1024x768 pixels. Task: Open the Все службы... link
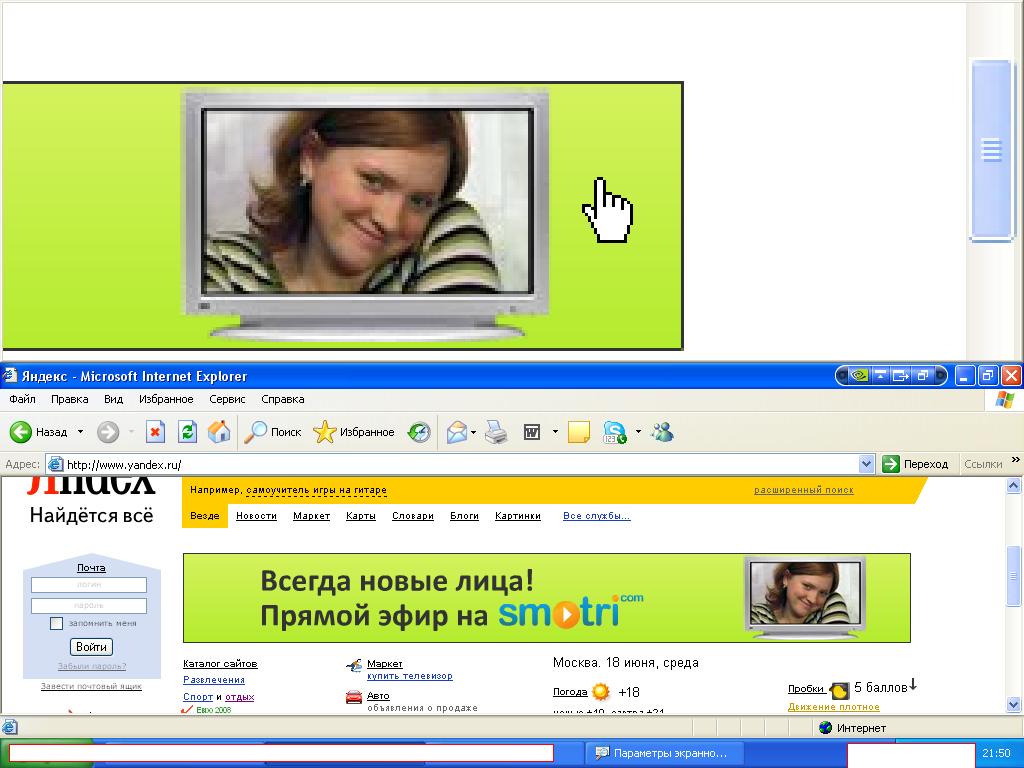coord(596,516)
